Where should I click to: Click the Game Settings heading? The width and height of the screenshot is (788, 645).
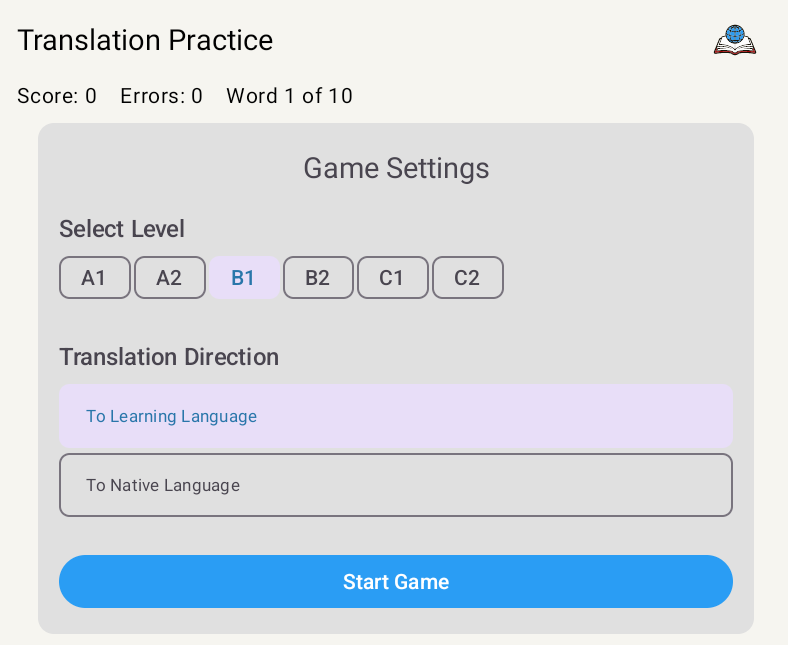click(x=396, y=168)
